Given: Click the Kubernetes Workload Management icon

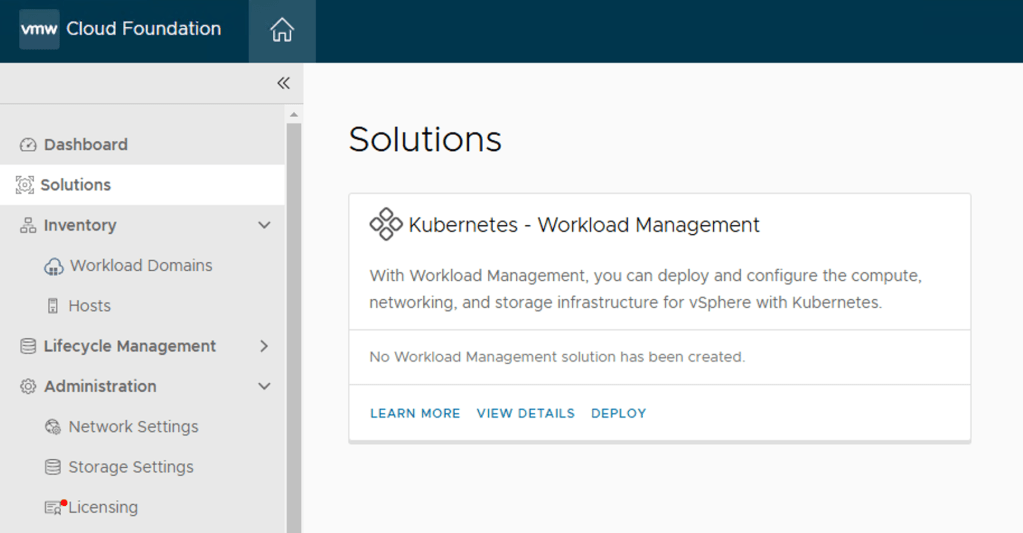Looking at the screenshot, I should (x=386, y=225).
